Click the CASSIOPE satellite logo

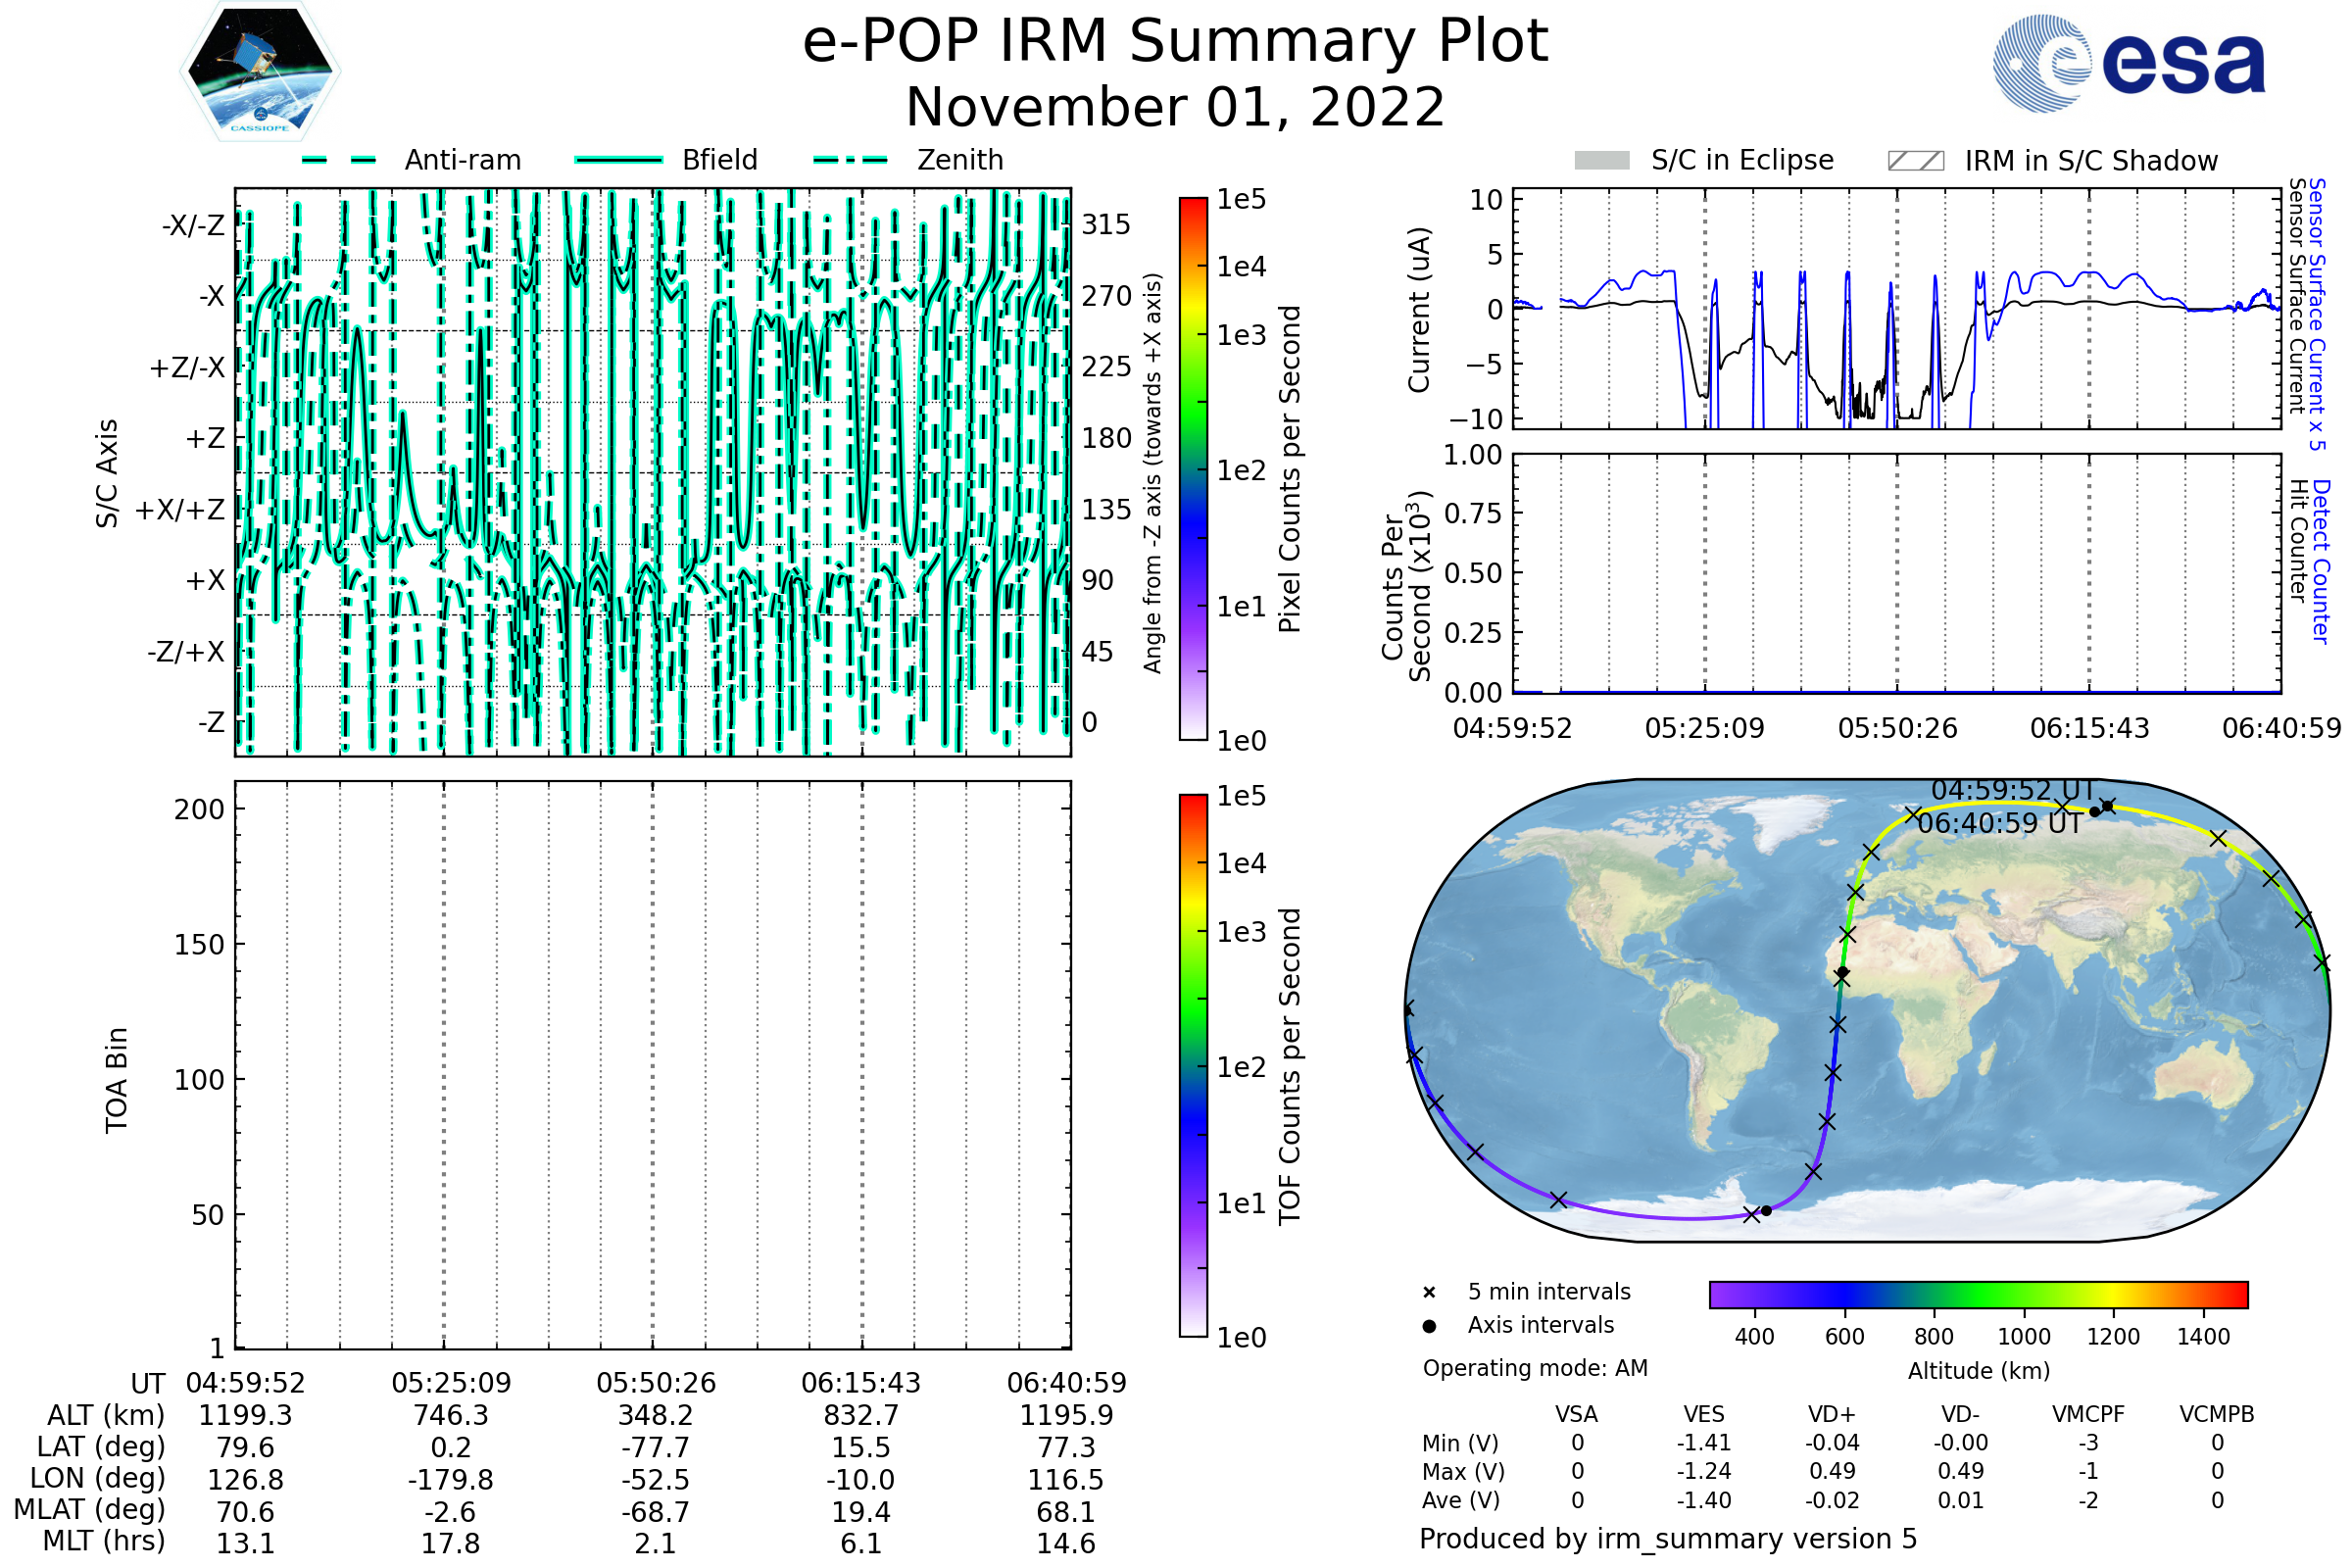point(260,72)
